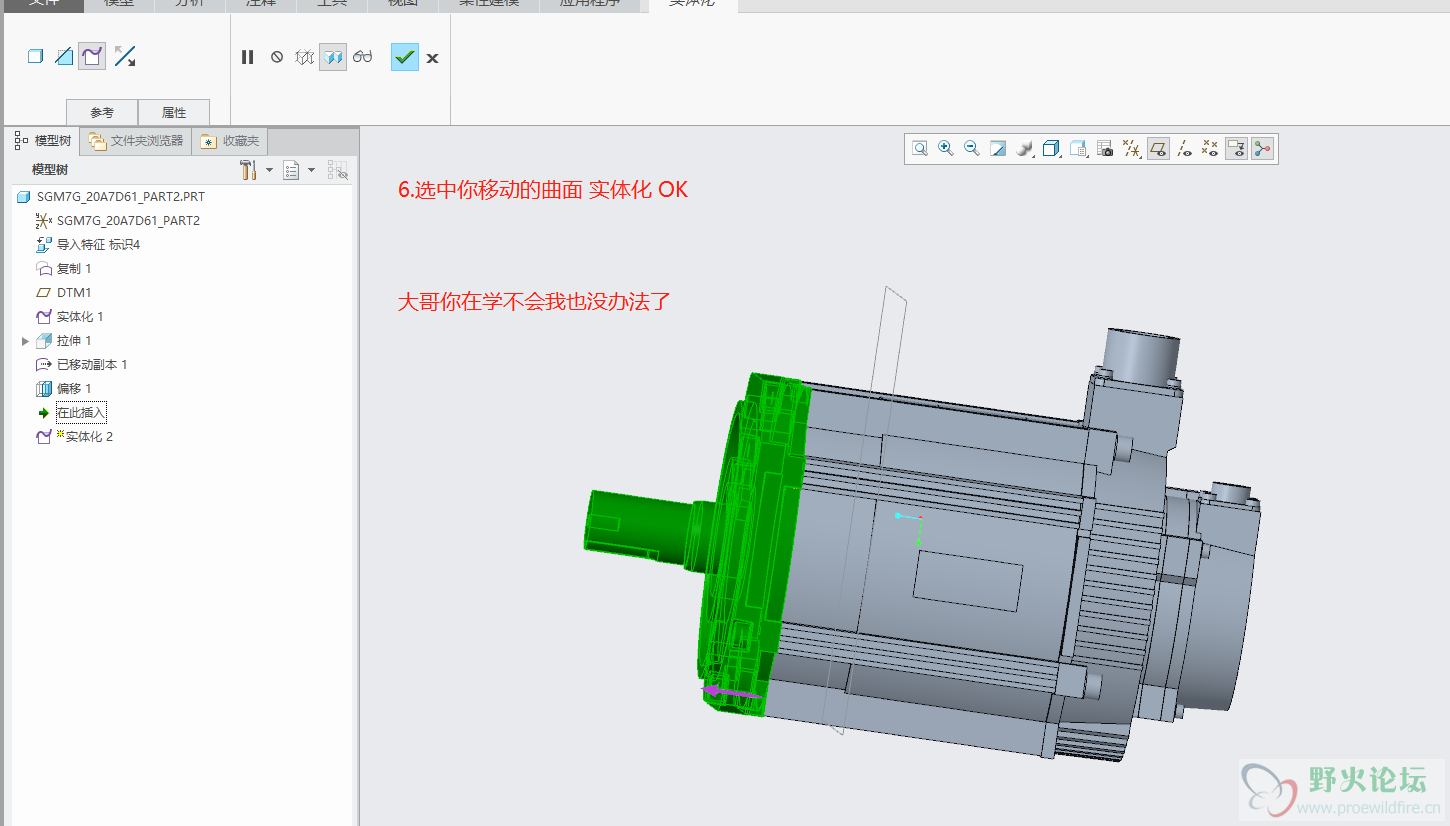
Task: Click the glasses verify preview icon
Action: [x=362, y=57]
